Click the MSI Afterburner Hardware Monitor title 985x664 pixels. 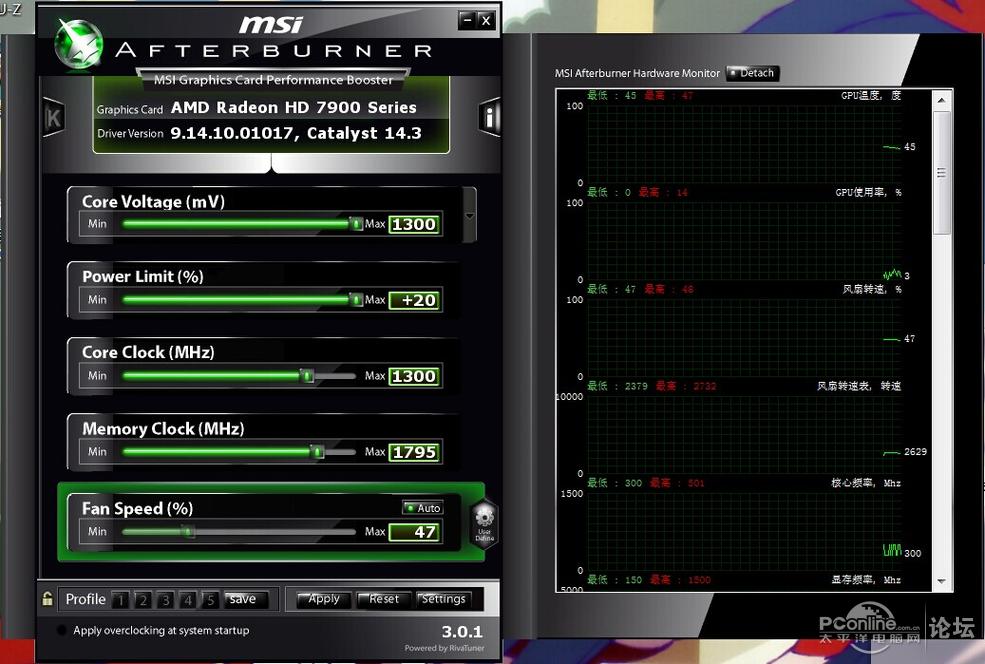tap(637, 73)
